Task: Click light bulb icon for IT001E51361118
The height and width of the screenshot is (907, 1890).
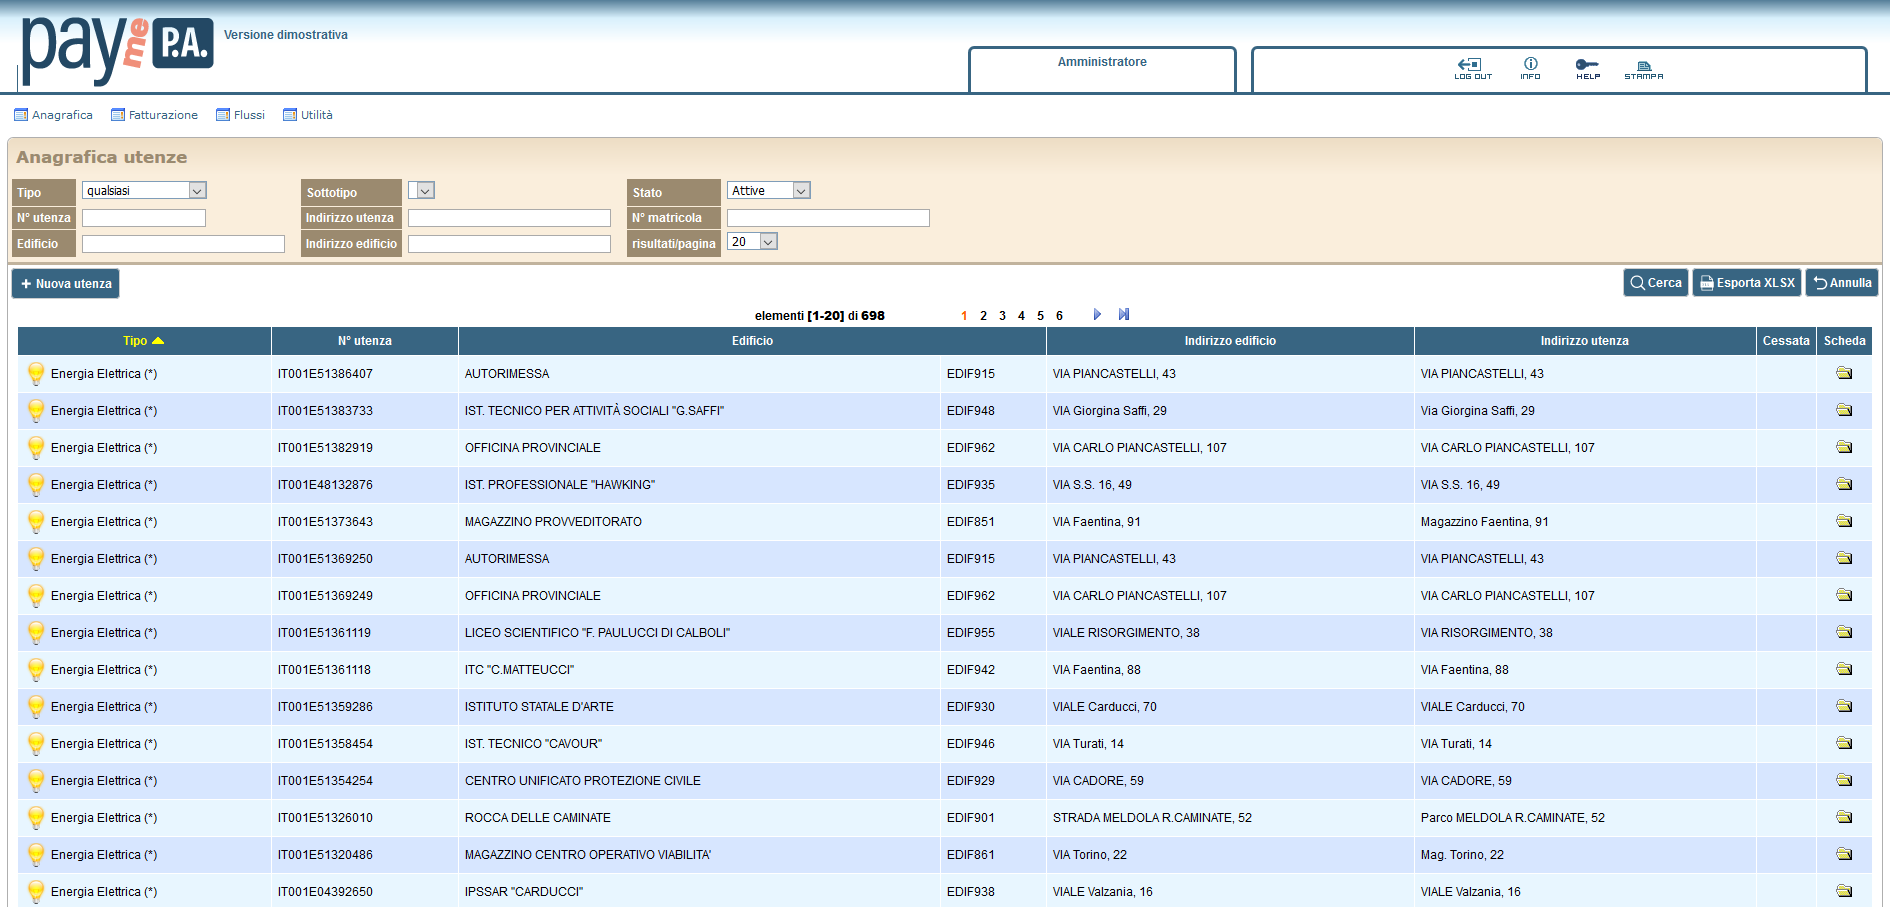Action: 36,670
